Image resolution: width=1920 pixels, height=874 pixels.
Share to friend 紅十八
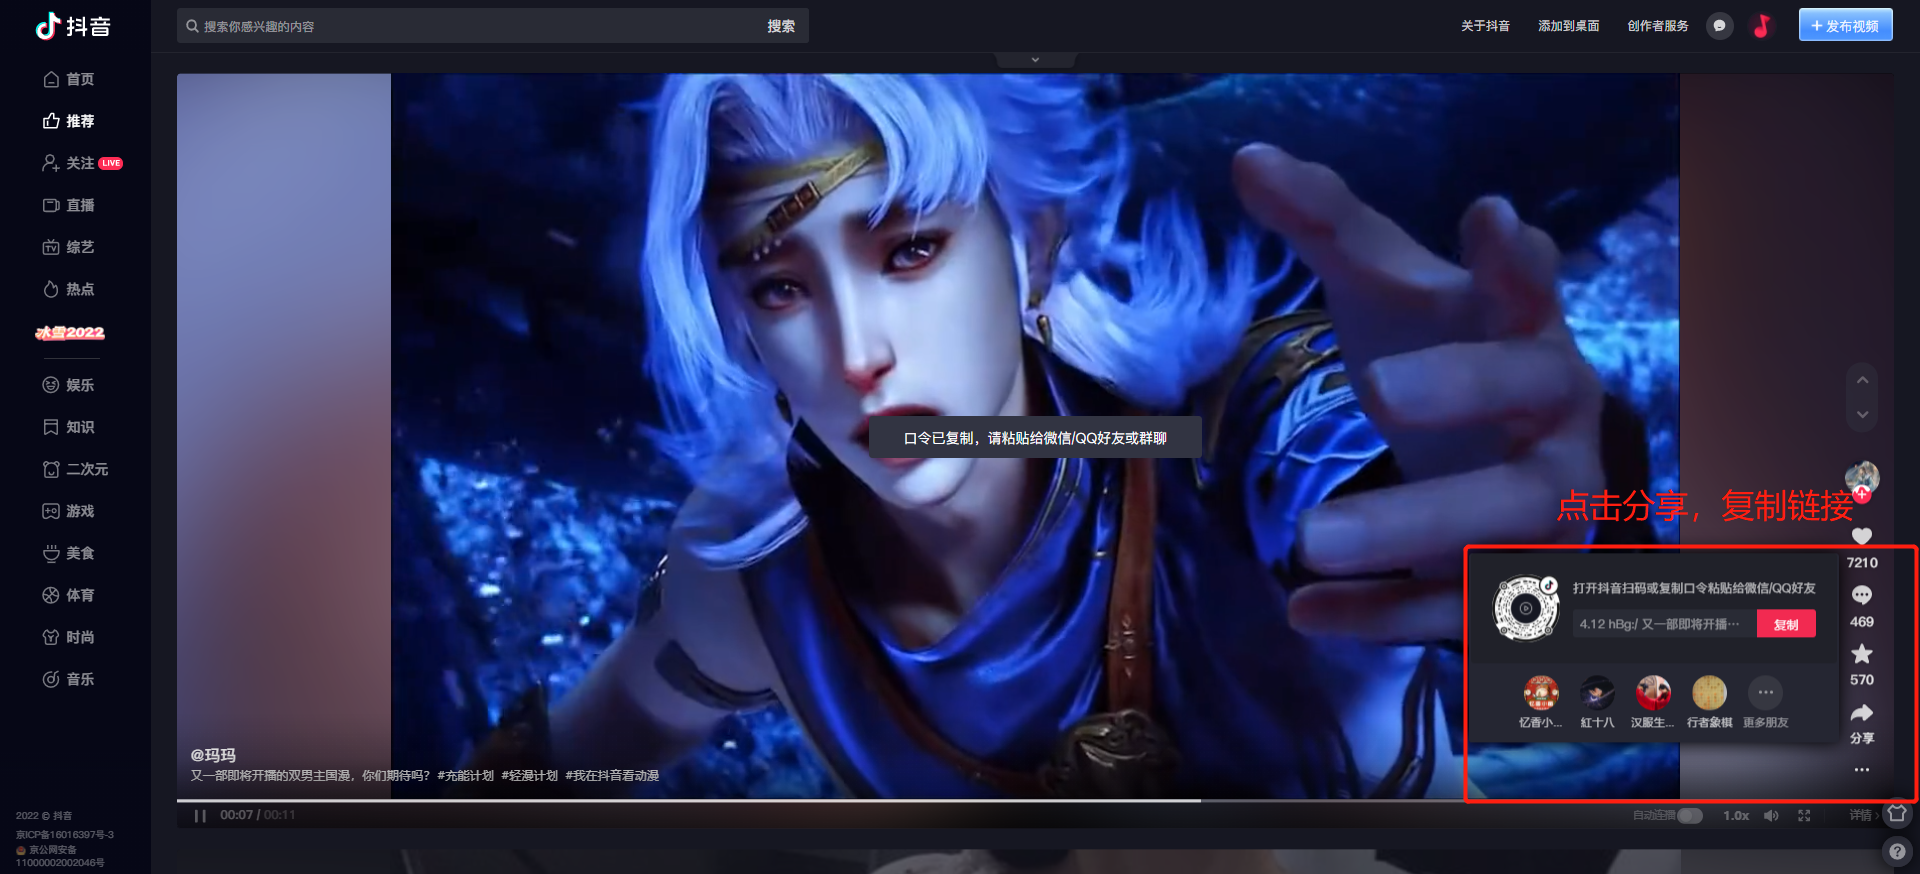pos(1596,702)
